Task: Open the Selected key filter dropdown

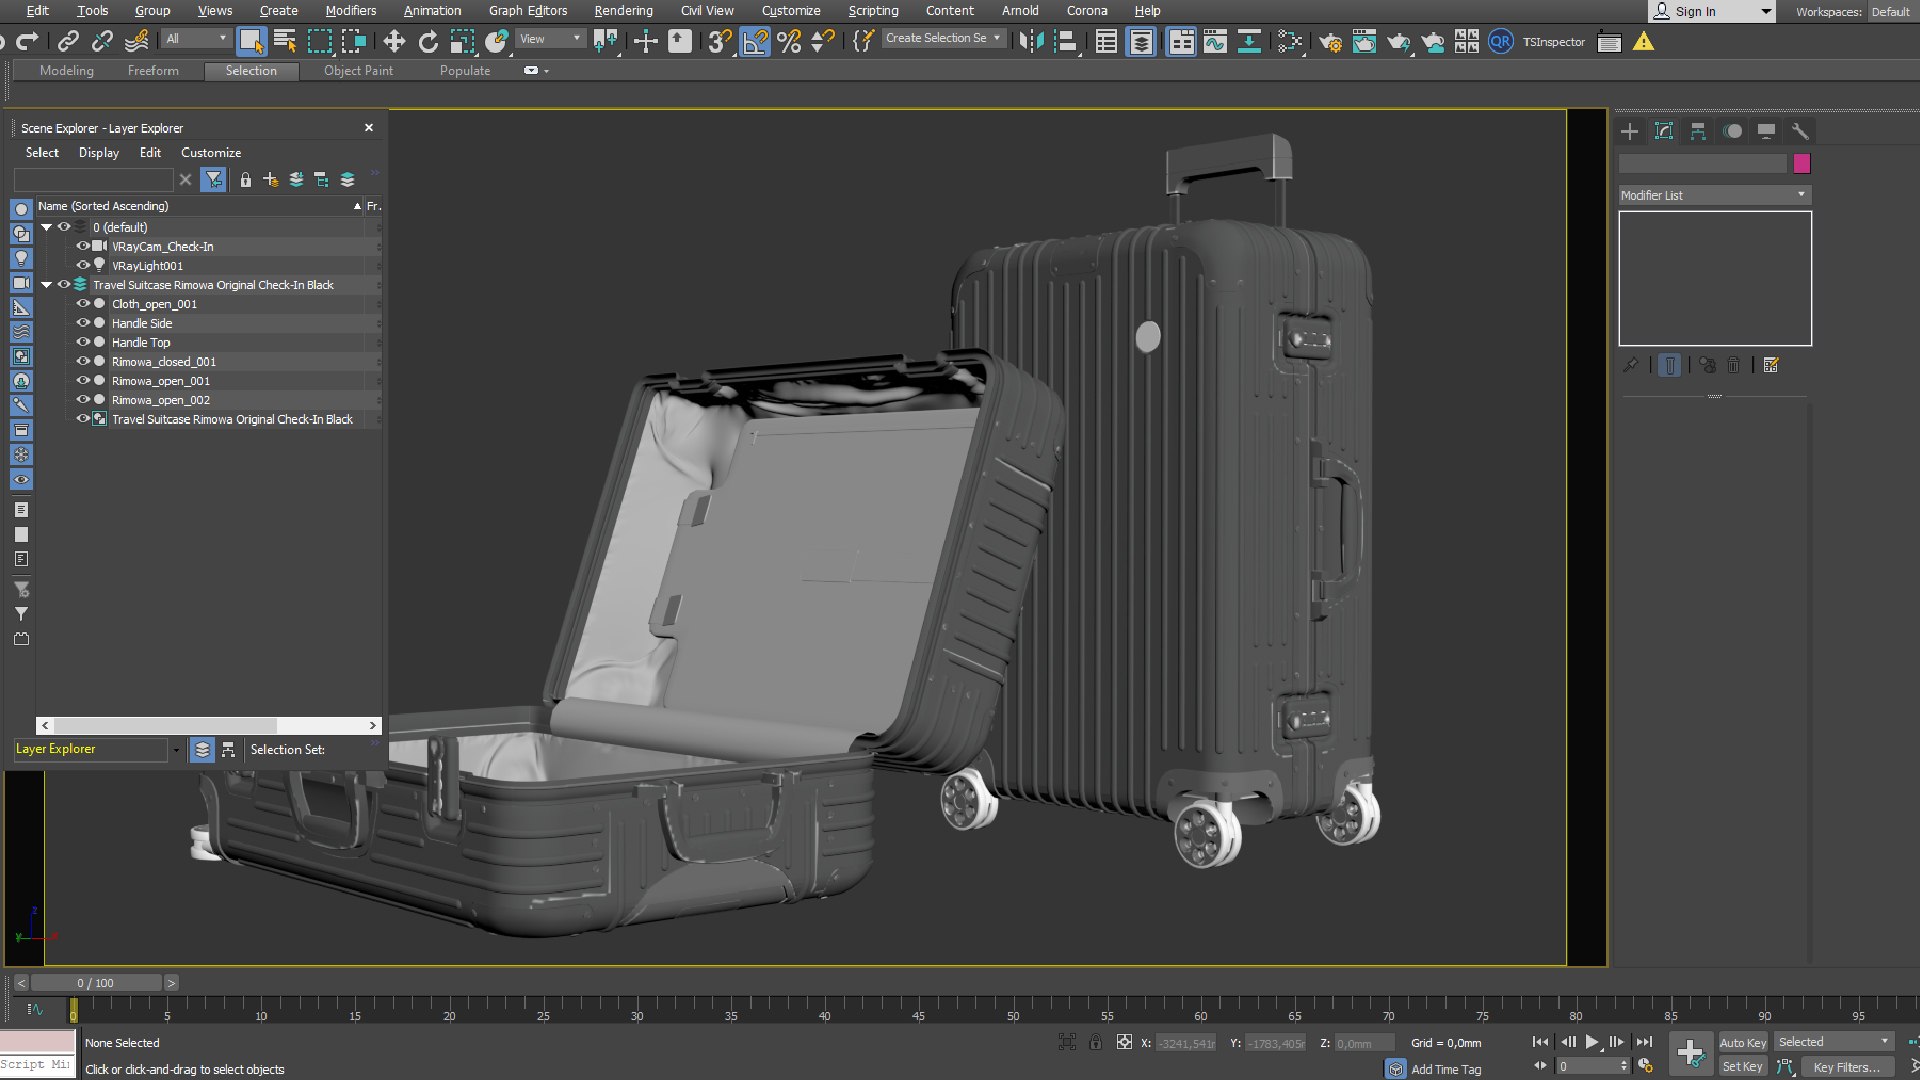Action: tap(1834, 1042)
